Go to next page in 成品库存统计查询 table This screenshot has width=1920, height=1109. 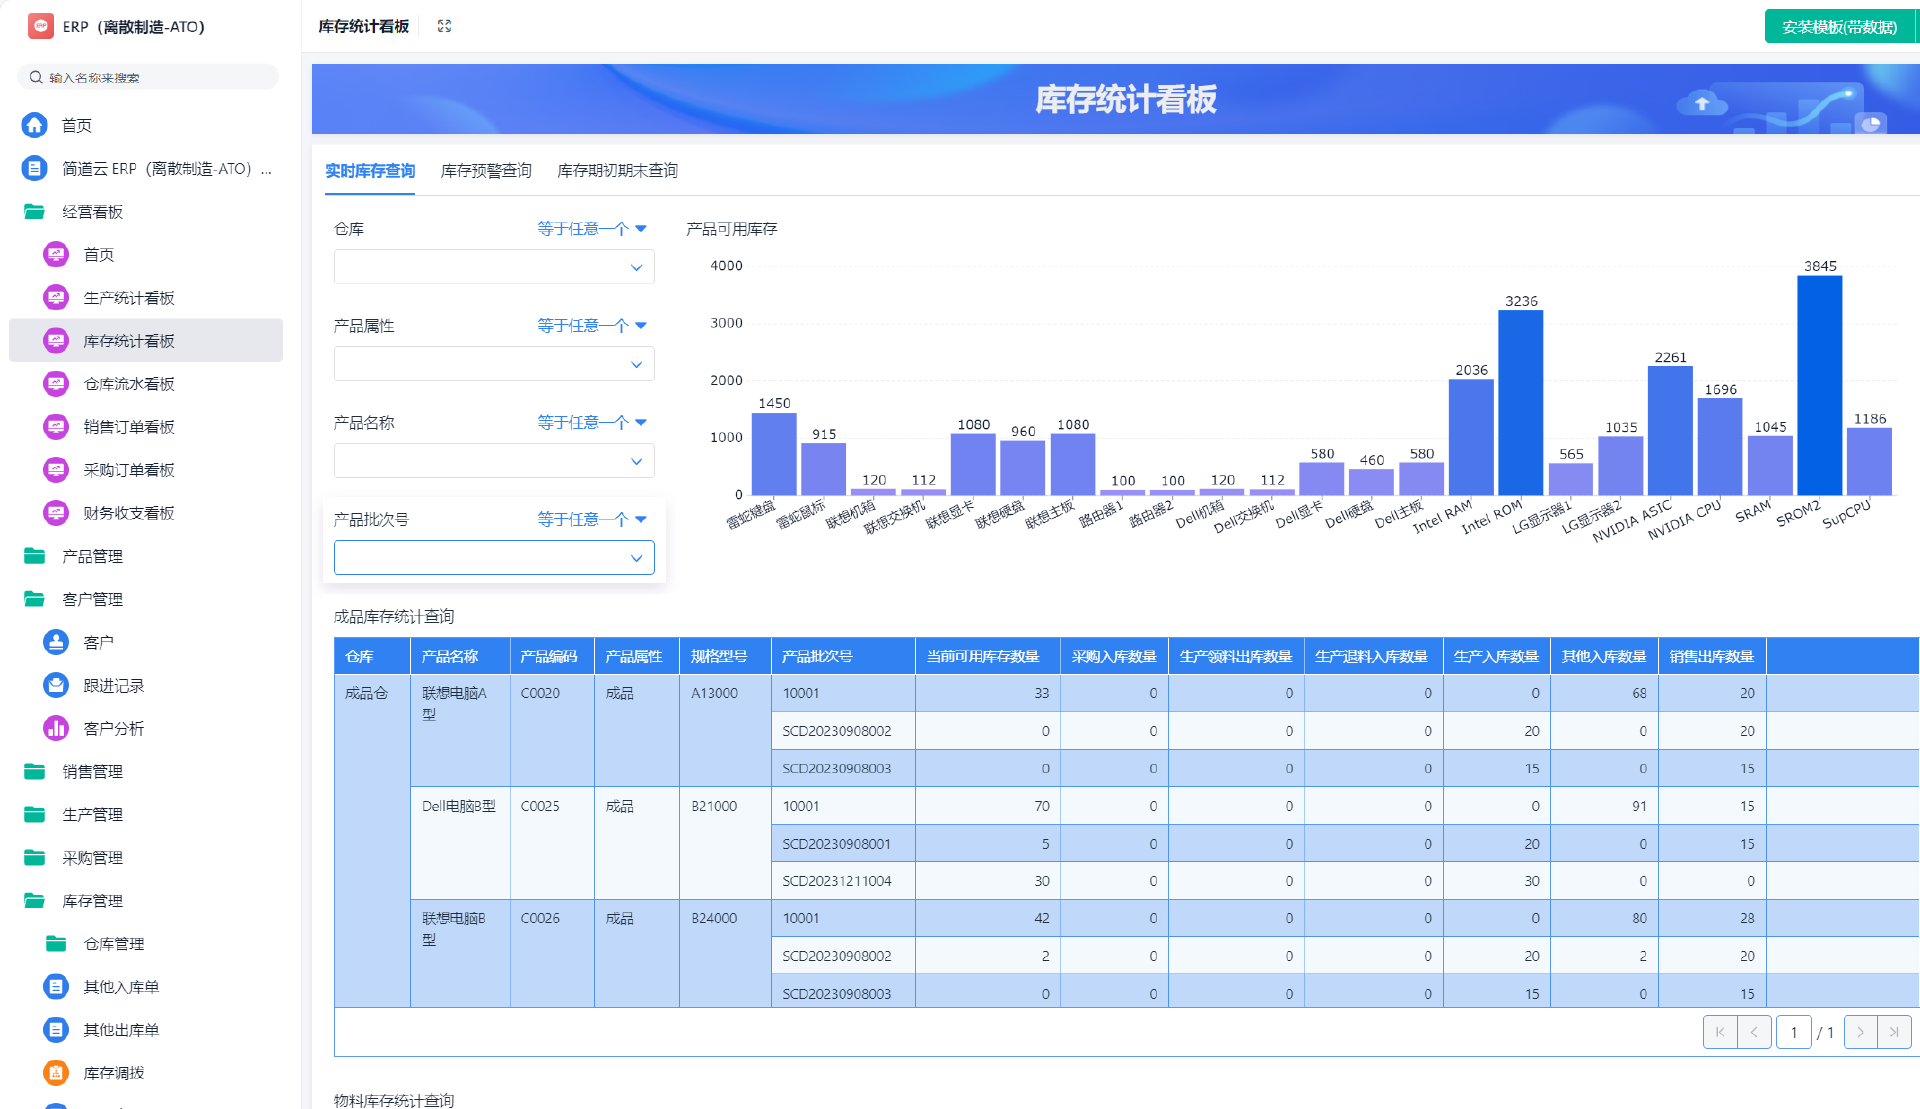(1860, 1031)
